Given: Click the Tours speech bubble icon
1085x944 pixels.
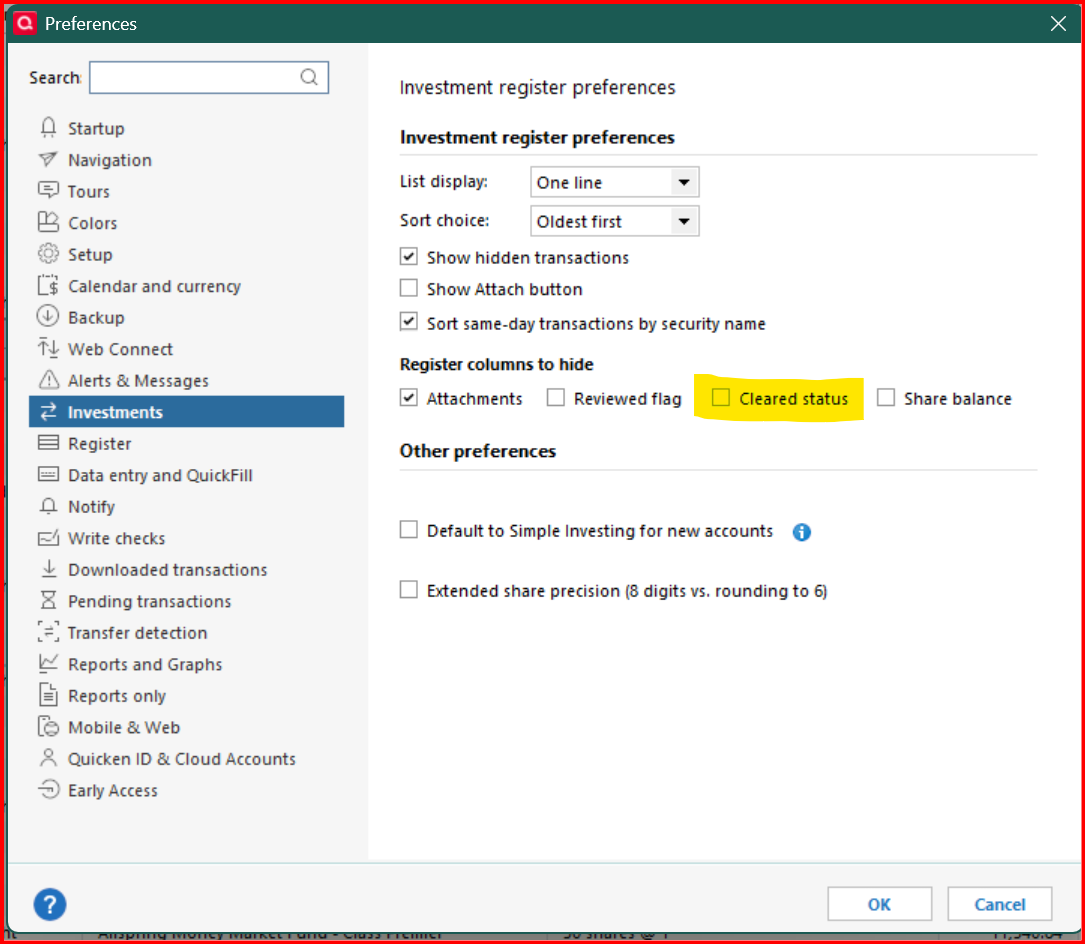Looking at the screenshot, I should [48, 190].
